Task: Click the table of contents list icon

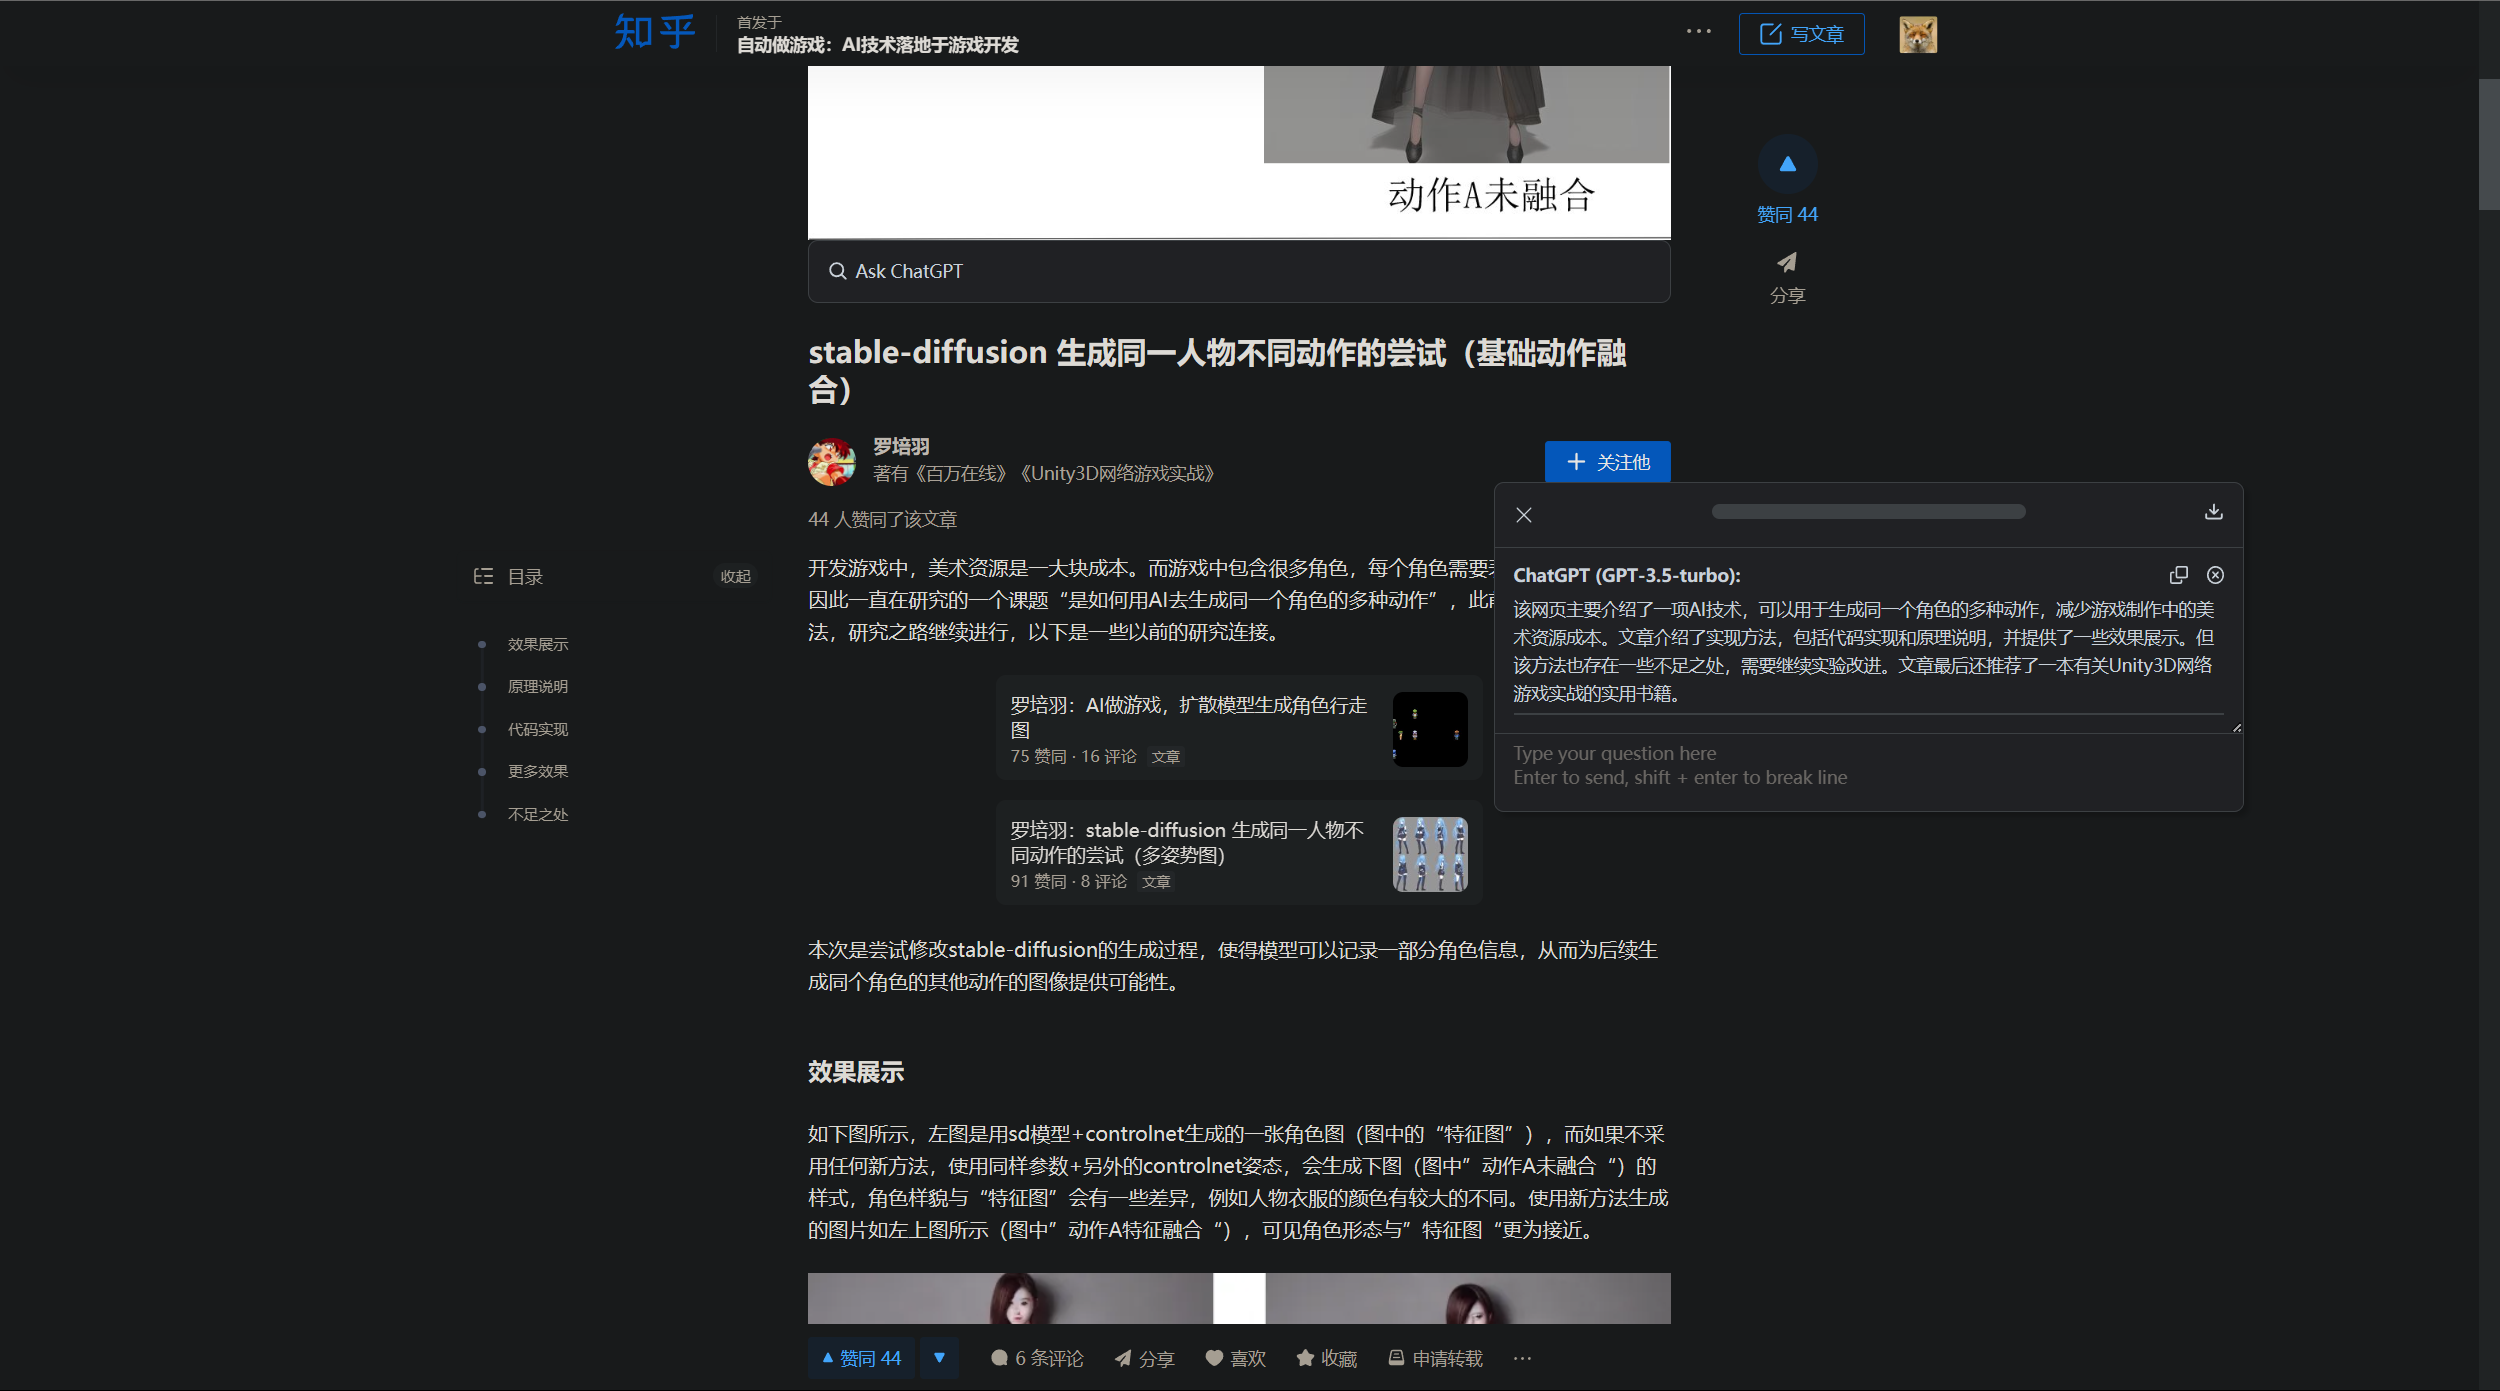Action: click(484, 576)
